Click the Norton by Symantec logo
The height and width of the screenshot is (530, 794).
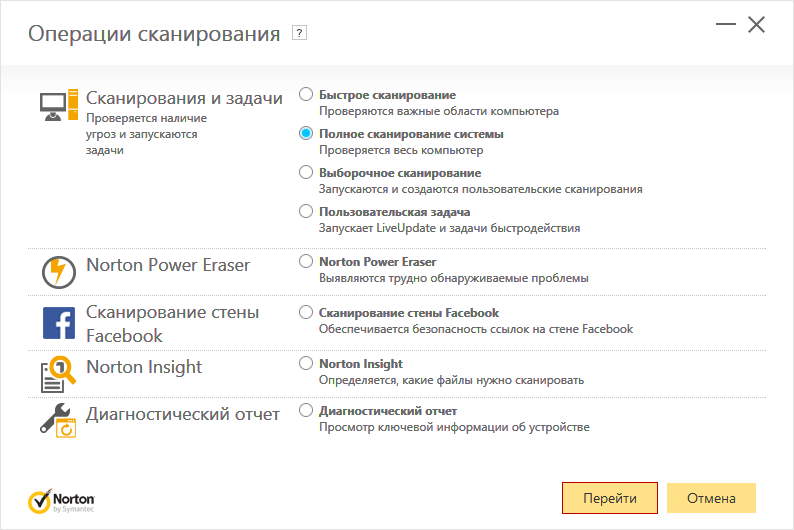61,501
